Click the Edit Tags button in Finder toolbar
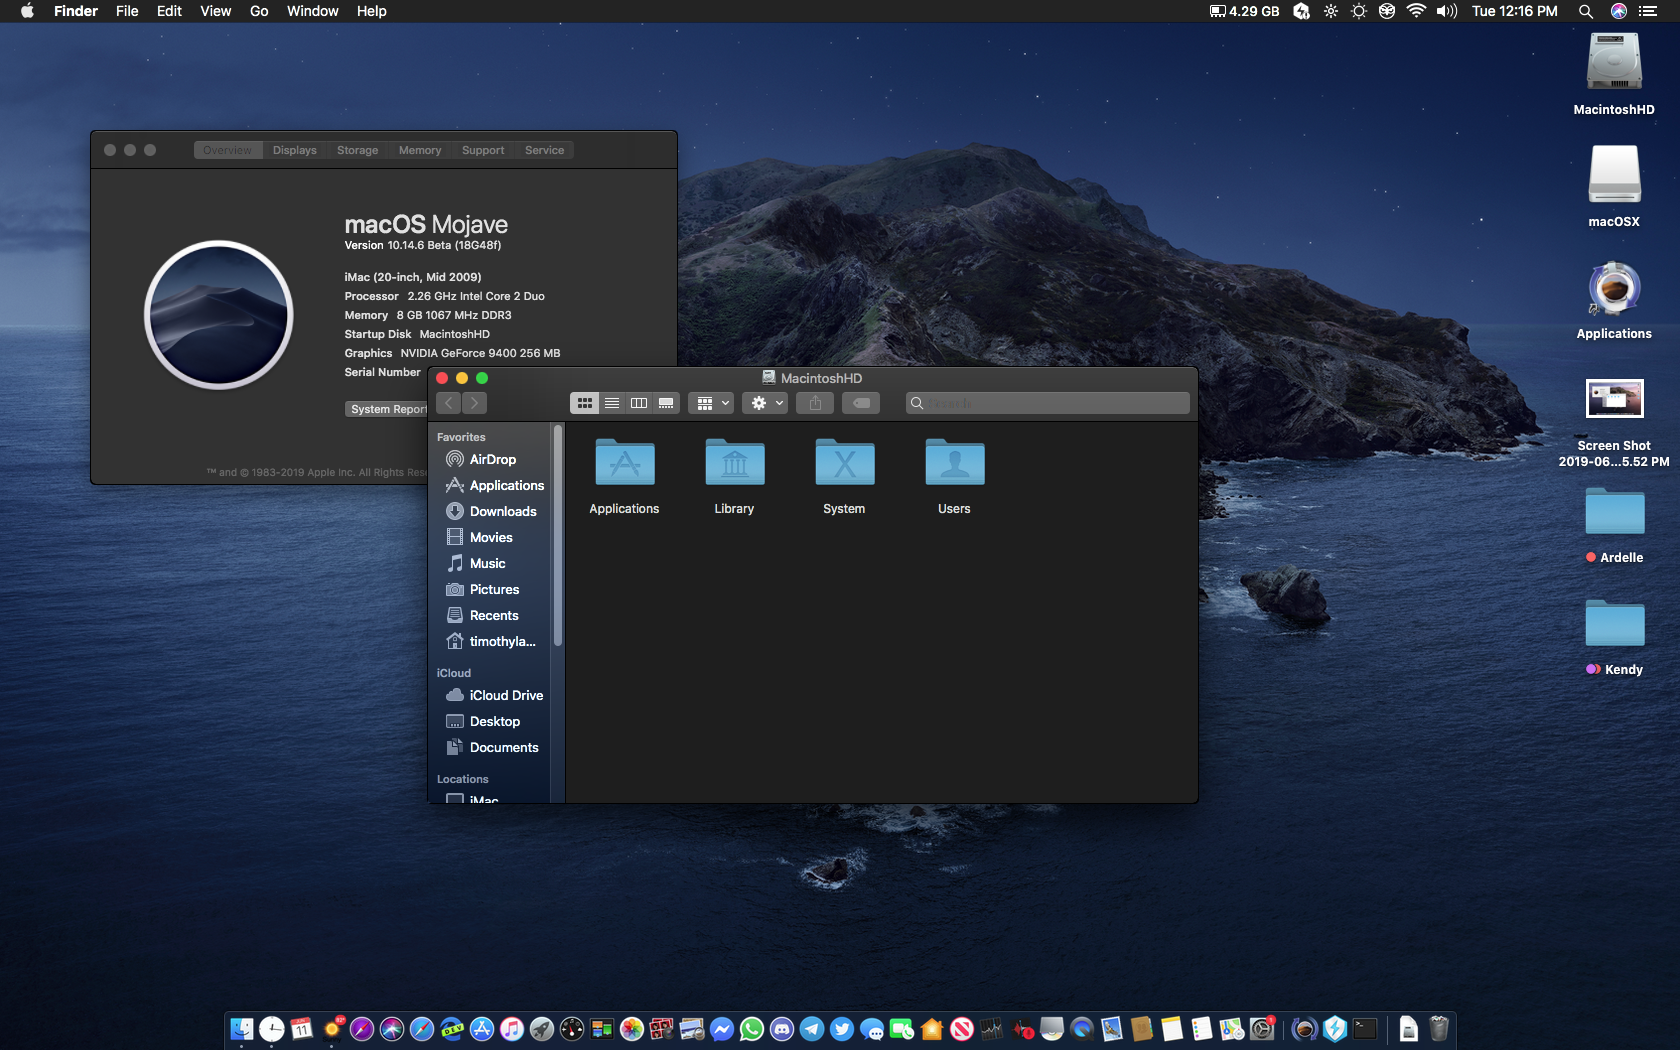1680x1050 pixels. click(861, 403)
